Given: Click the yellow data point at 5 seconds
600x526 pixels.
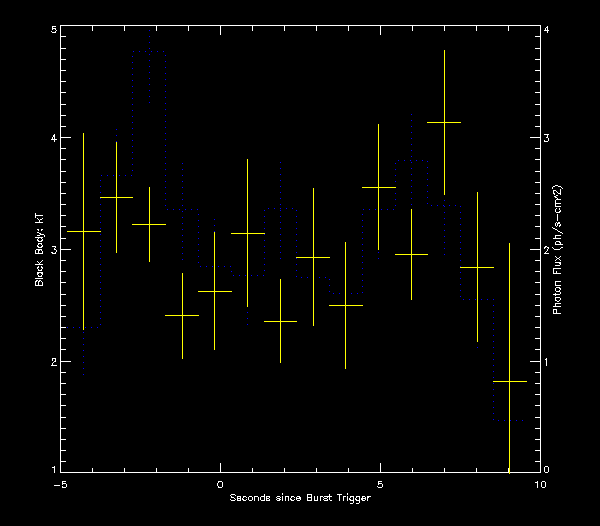Looking at the screenshot, I should (378, 187).
